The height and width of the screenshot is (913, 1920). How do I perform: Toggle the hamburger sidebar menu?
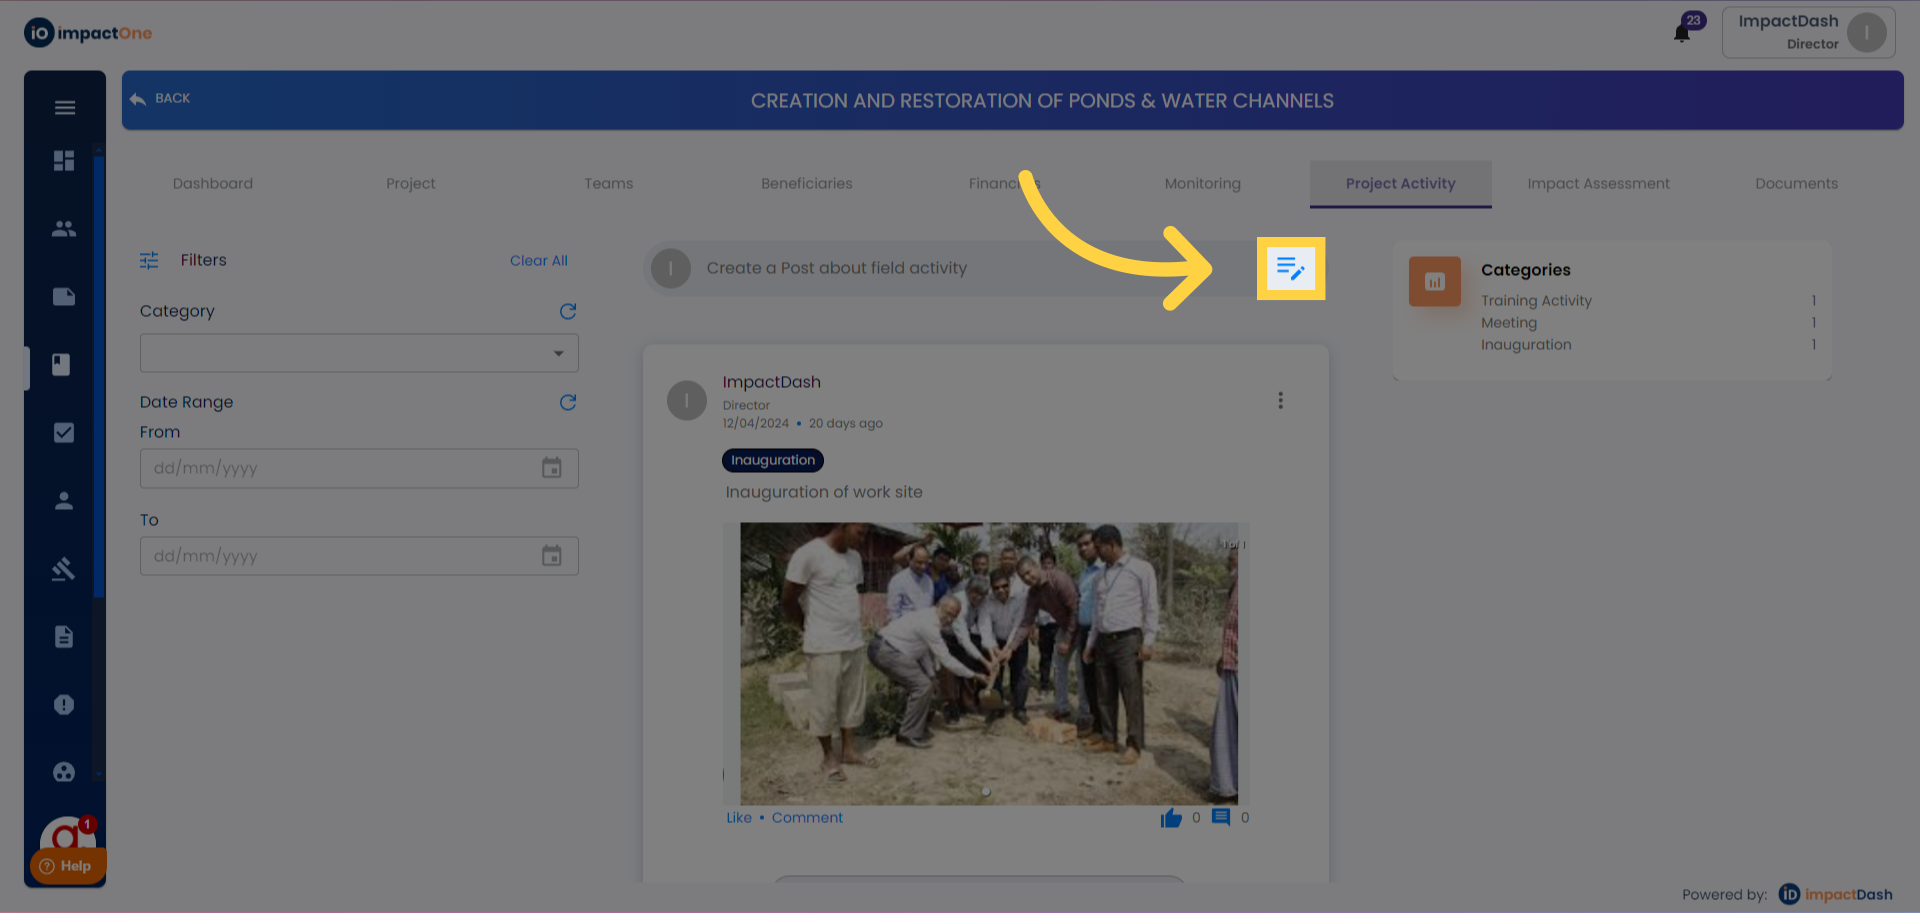coord(65,108)
